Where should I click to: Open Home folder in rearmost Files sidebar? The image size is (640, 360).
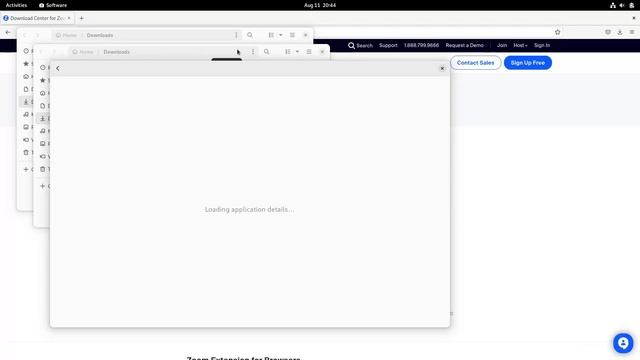click(27, 76)
